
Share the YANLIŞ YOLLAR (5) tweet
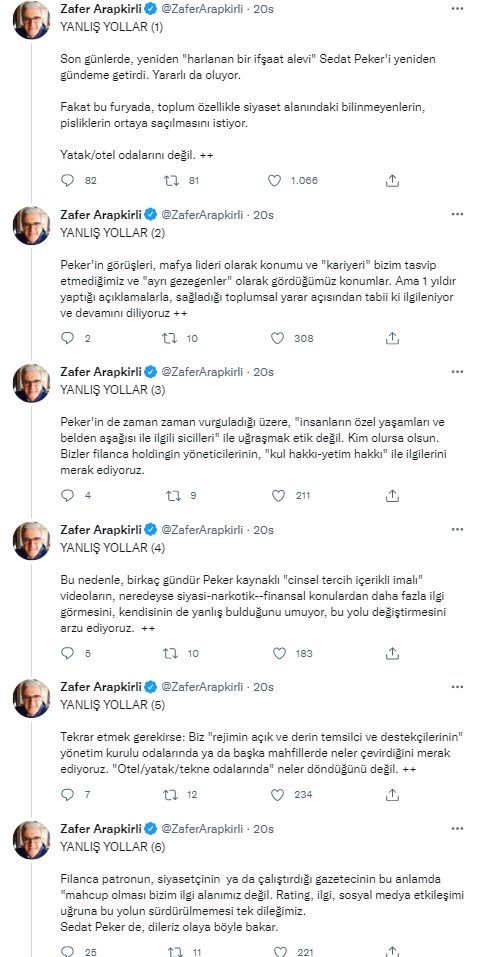[393, 794]
